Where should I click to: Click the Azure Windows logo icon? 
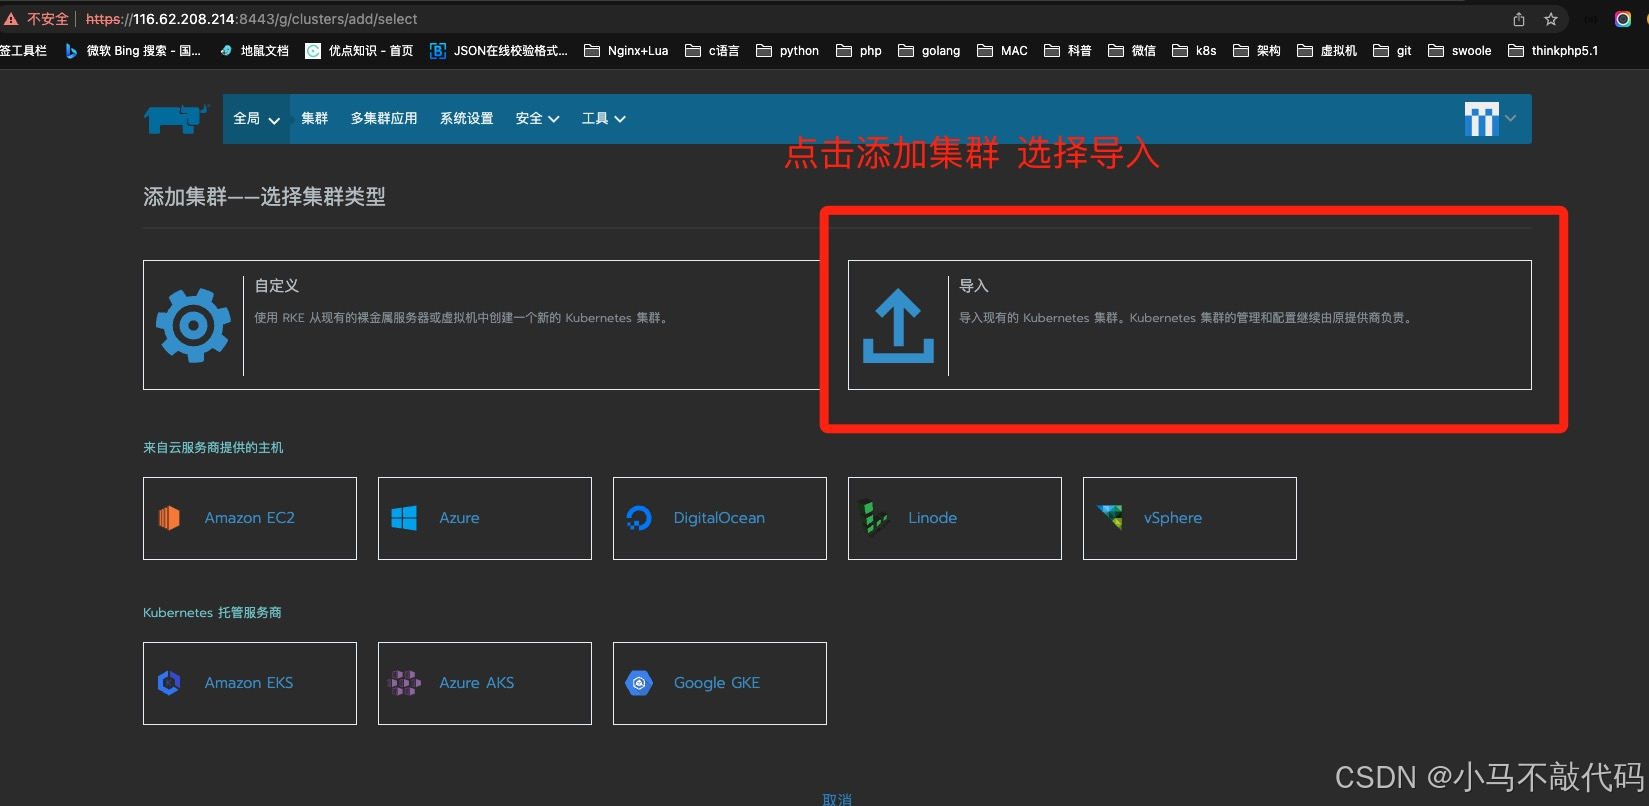[x=404, y=518]
